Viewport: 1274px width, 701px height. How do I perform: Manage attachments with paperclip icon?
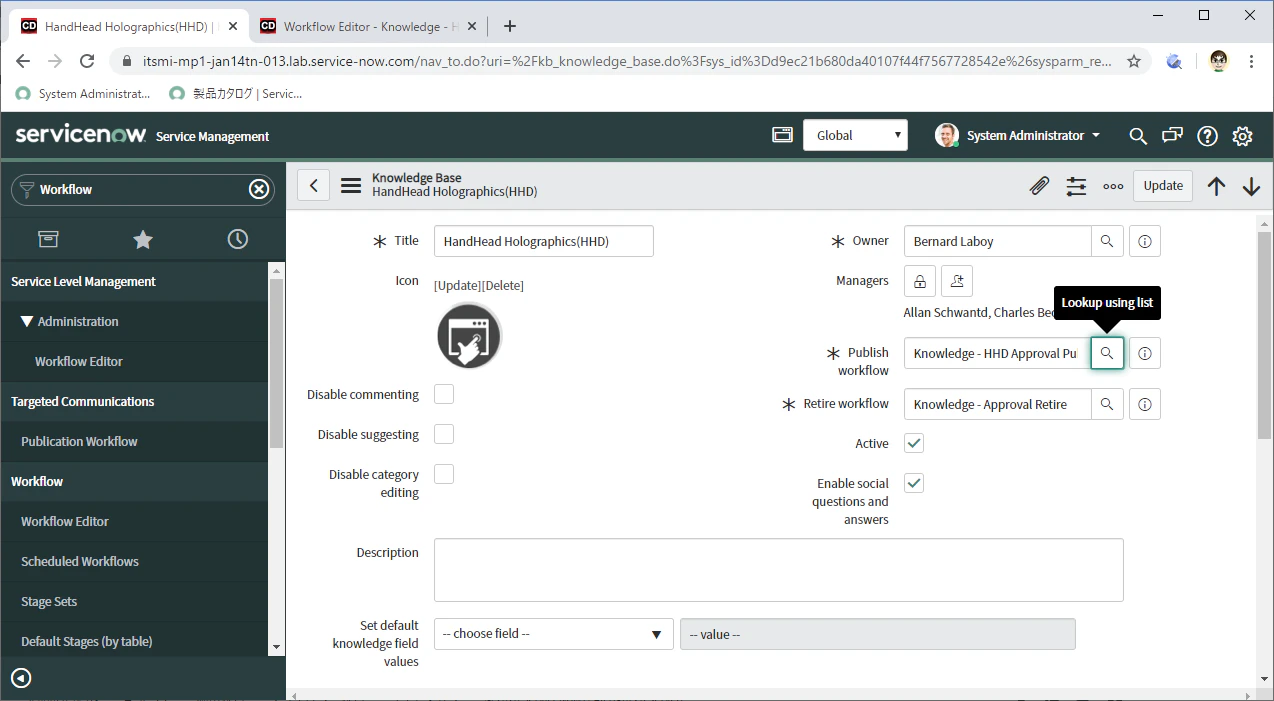1040,186
